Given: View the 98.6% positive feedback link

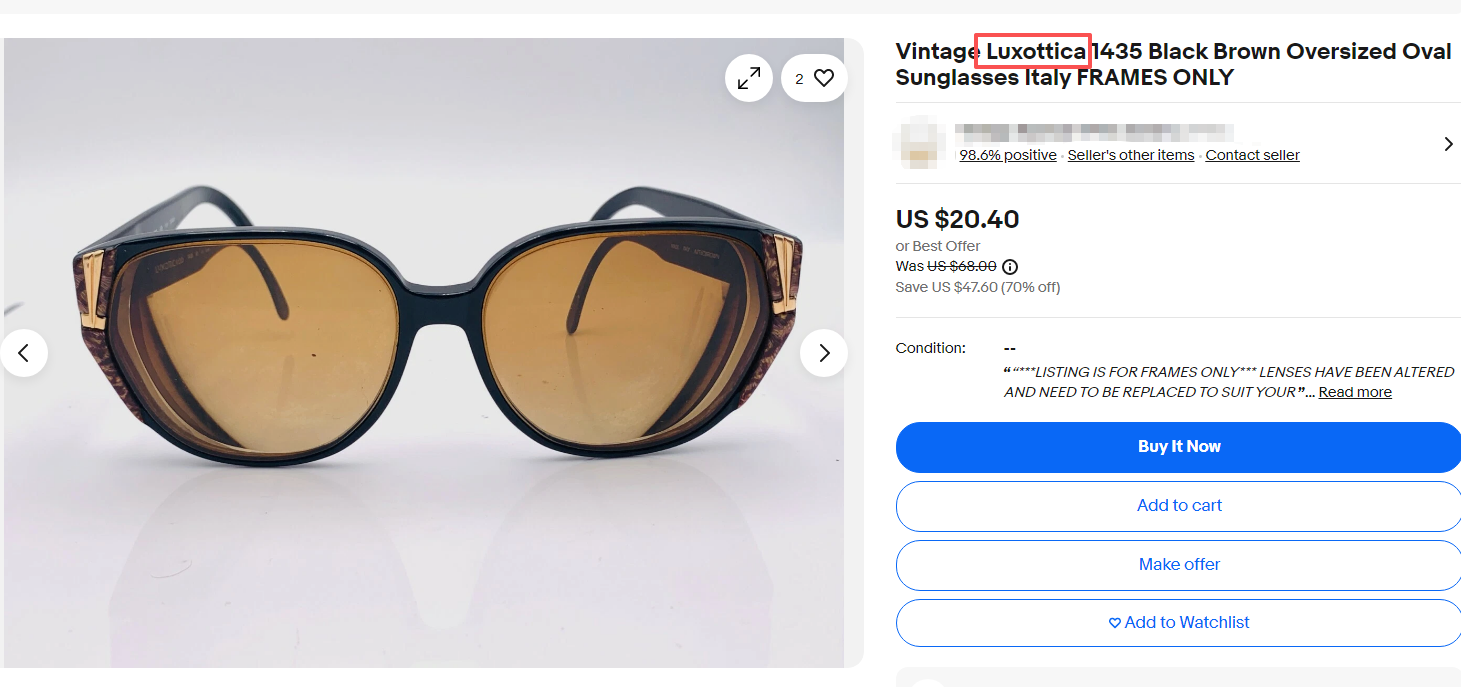Looking at the screenshot, I should [x=1007, y=155].
